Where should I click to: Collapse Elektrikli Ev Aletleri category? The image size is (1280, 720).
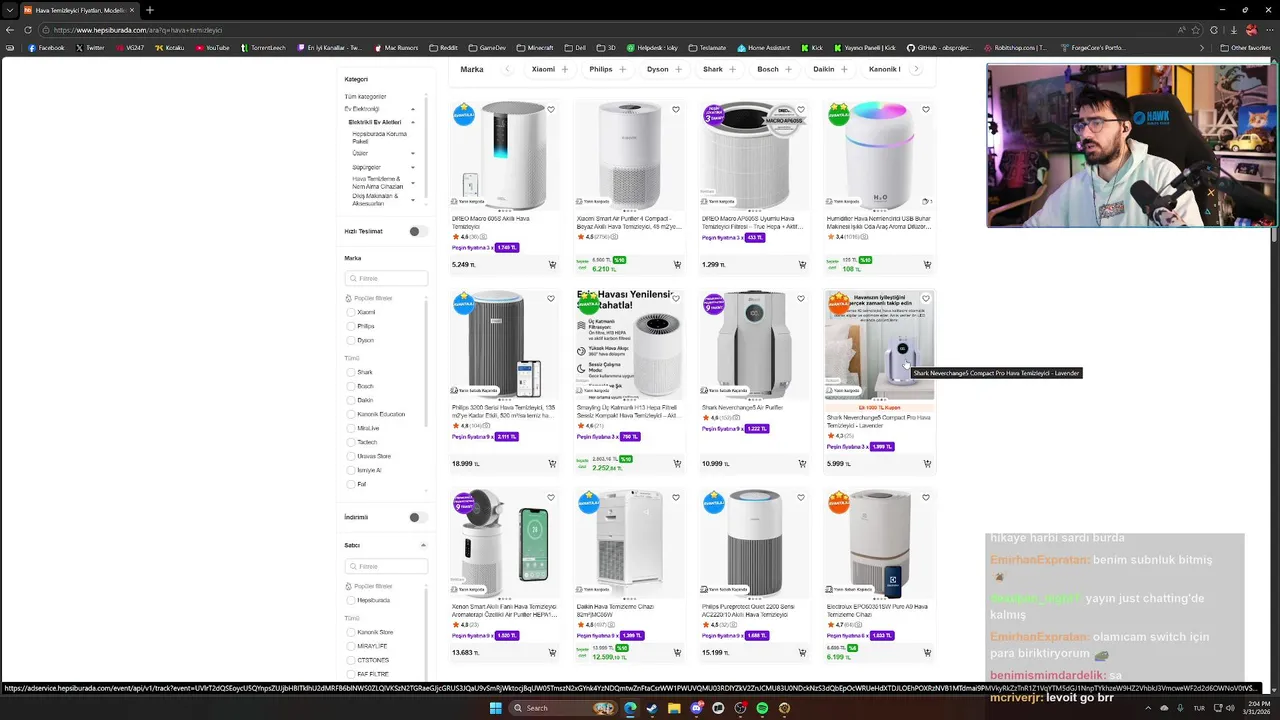click(x=413, y=122)
